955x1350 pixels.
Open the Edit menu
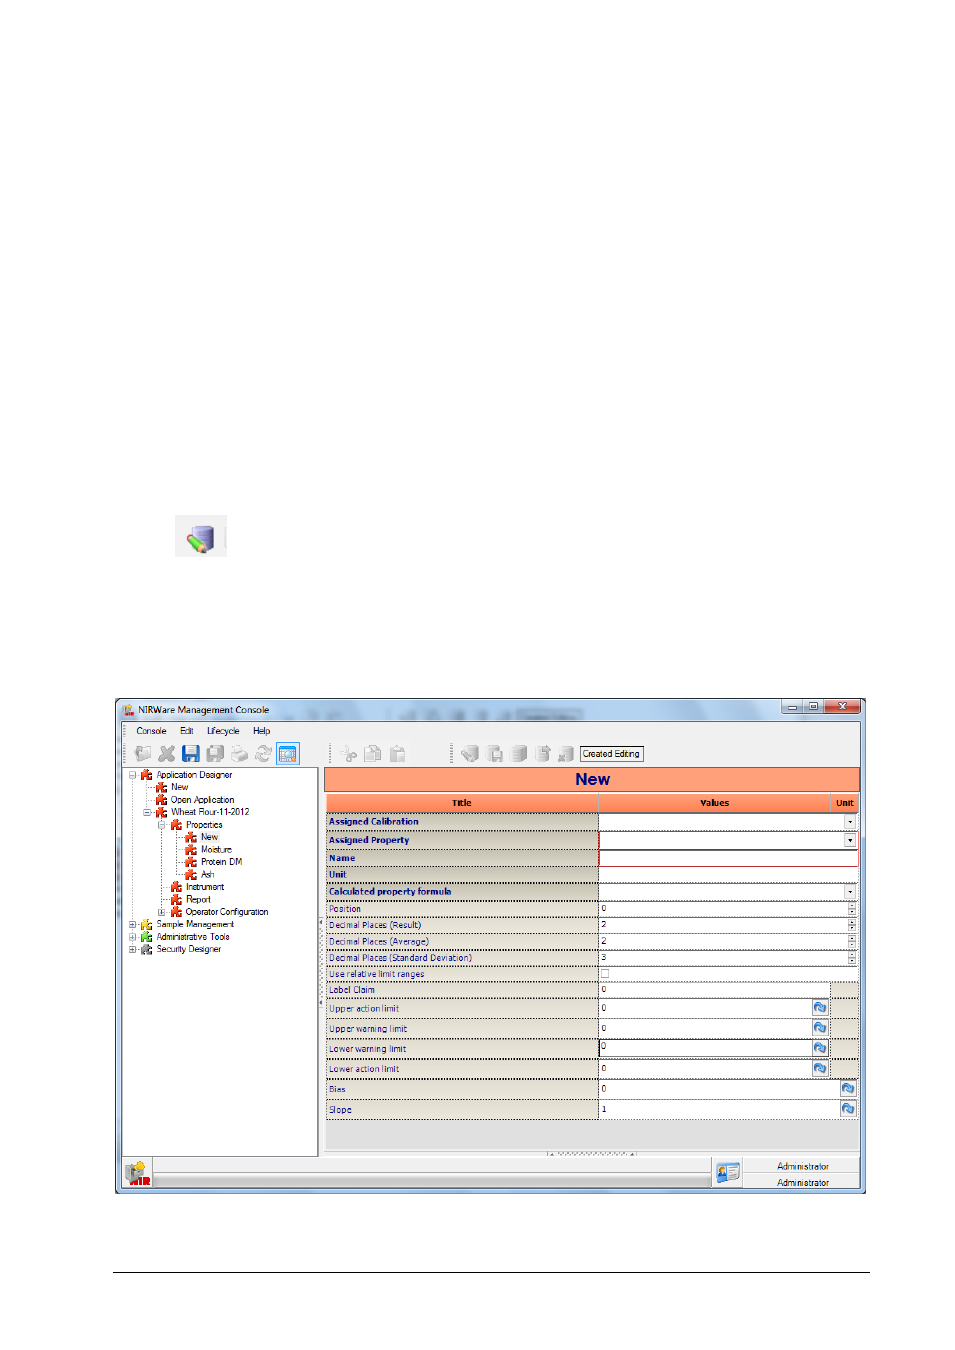[187, 731]
